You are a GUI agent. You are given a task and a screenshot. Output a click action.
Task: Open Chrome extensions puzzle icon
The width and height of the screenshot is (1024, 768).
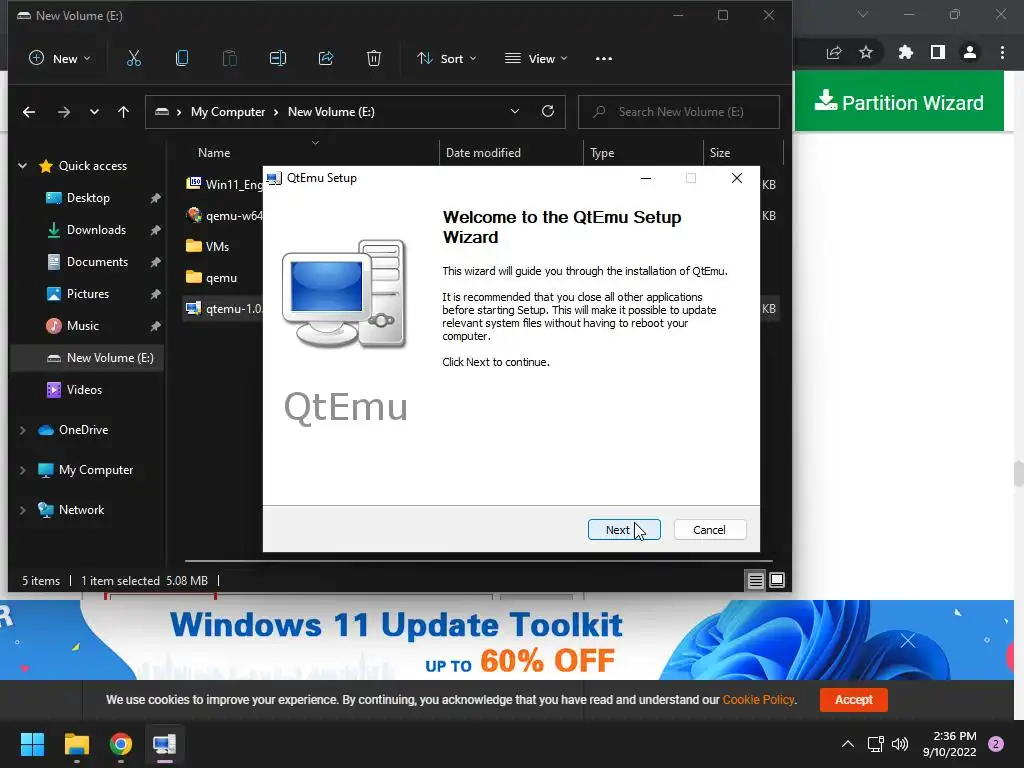click(x=905, y=52)
